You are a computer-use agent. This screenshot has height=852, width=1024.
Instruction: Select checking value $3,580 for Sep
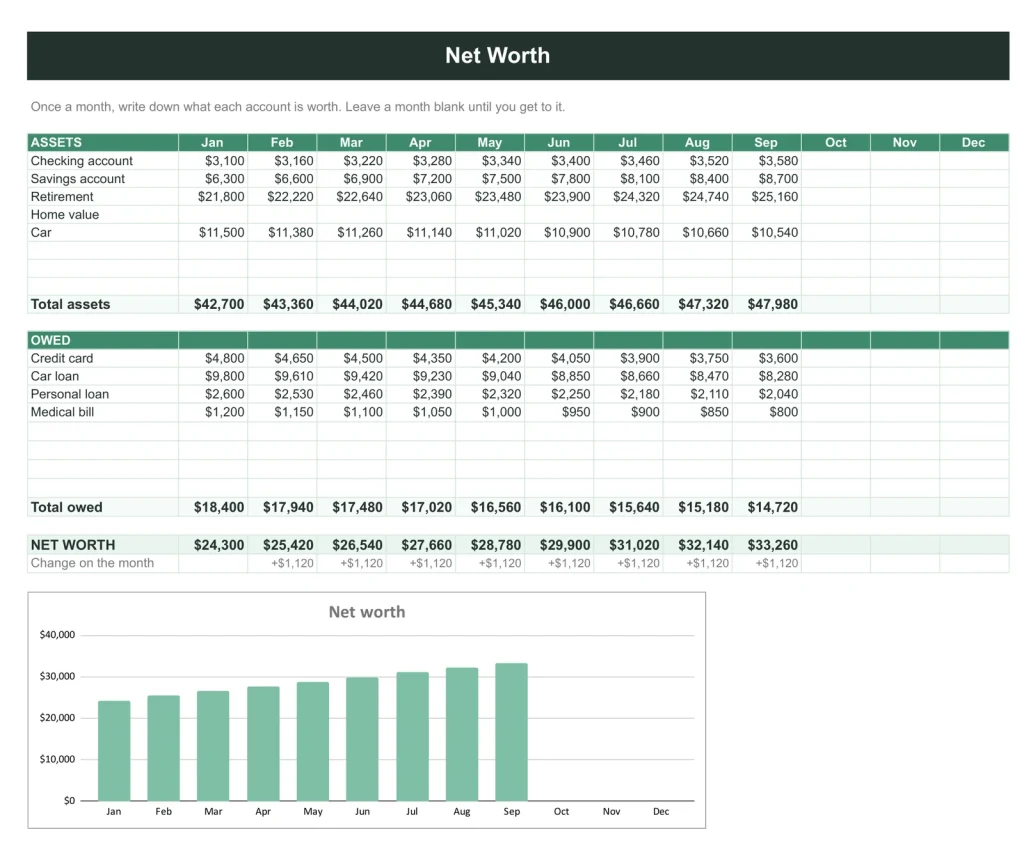click(767, 161)
